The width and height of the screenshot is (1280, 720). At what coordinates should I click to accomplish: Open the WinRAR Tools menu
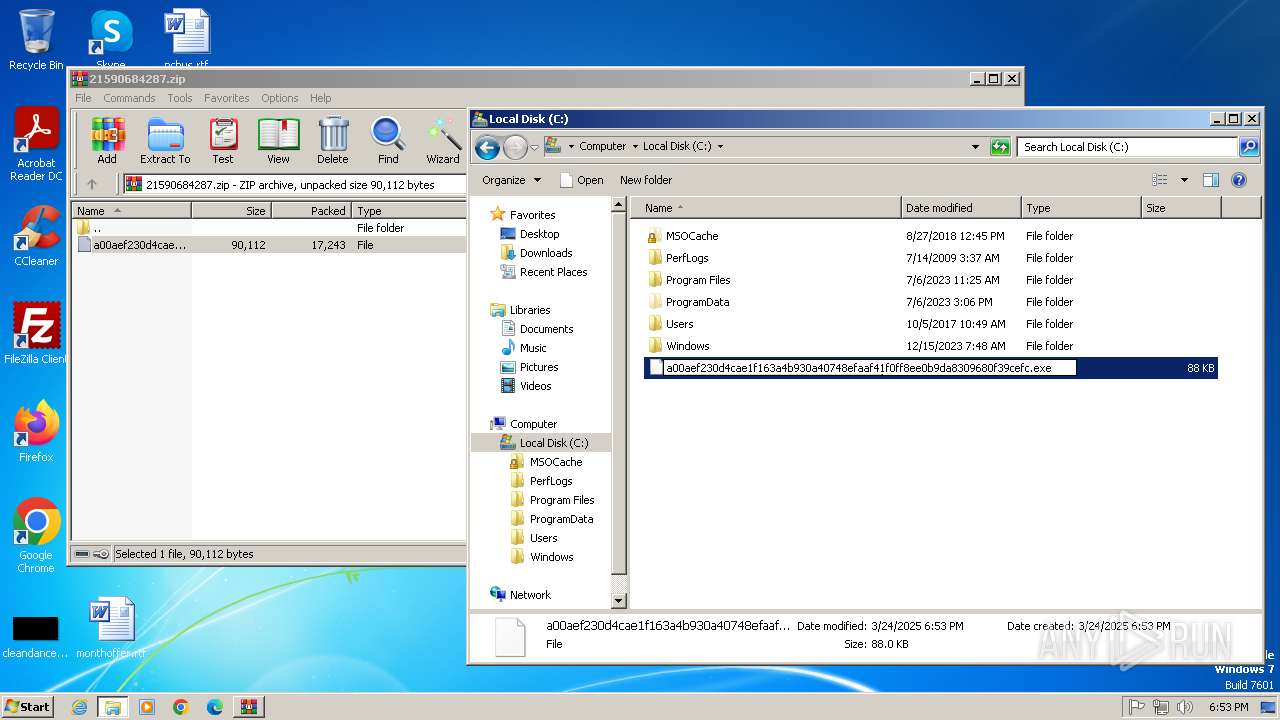[180, 98]
